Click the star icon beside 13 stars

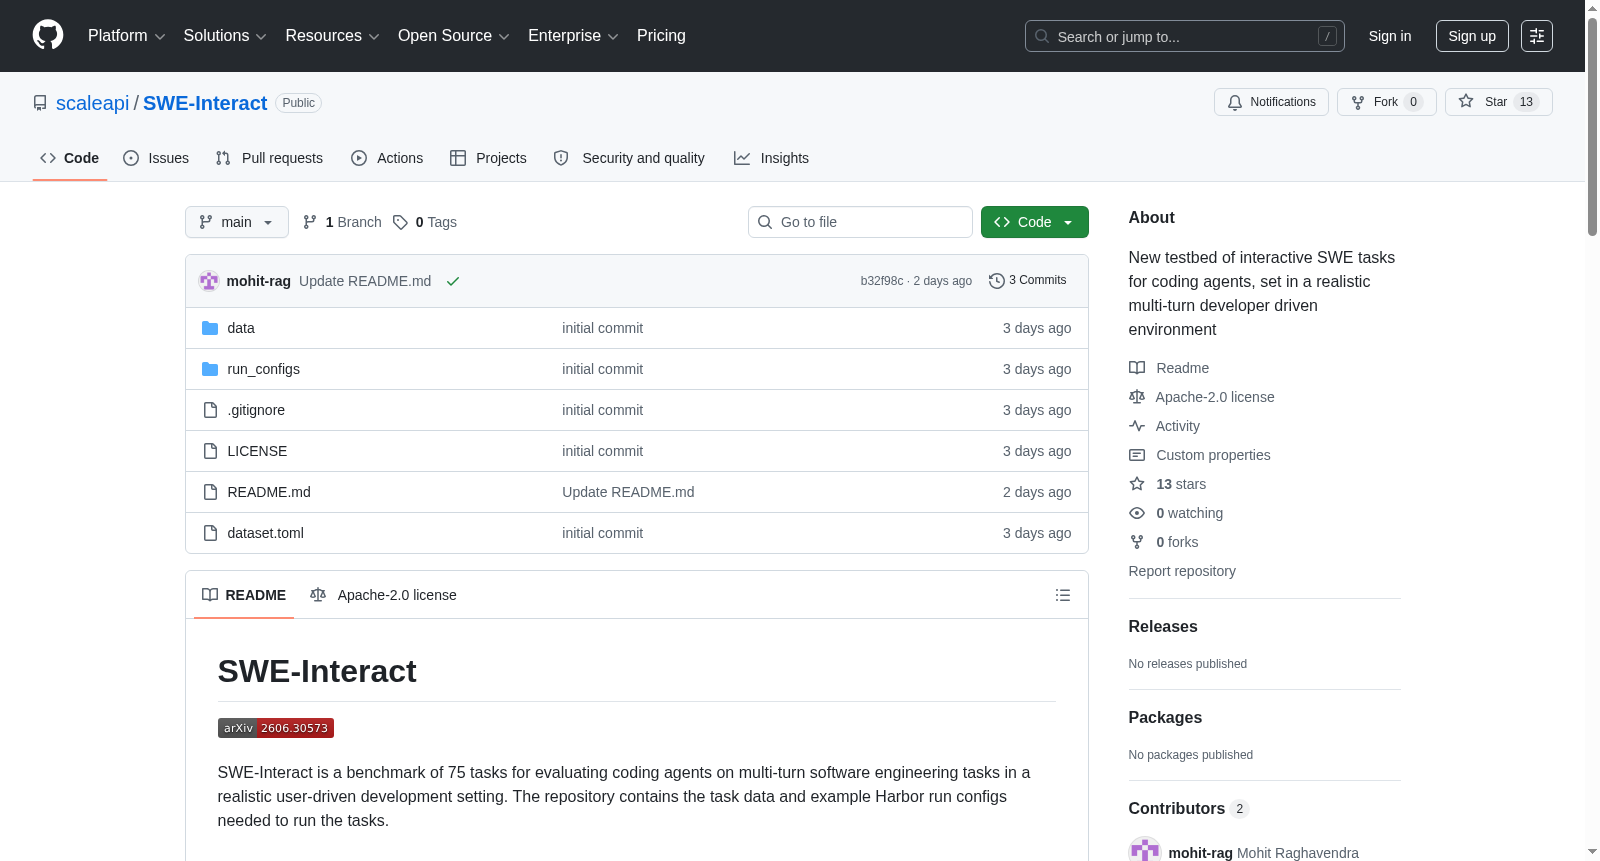[1137, 484]
